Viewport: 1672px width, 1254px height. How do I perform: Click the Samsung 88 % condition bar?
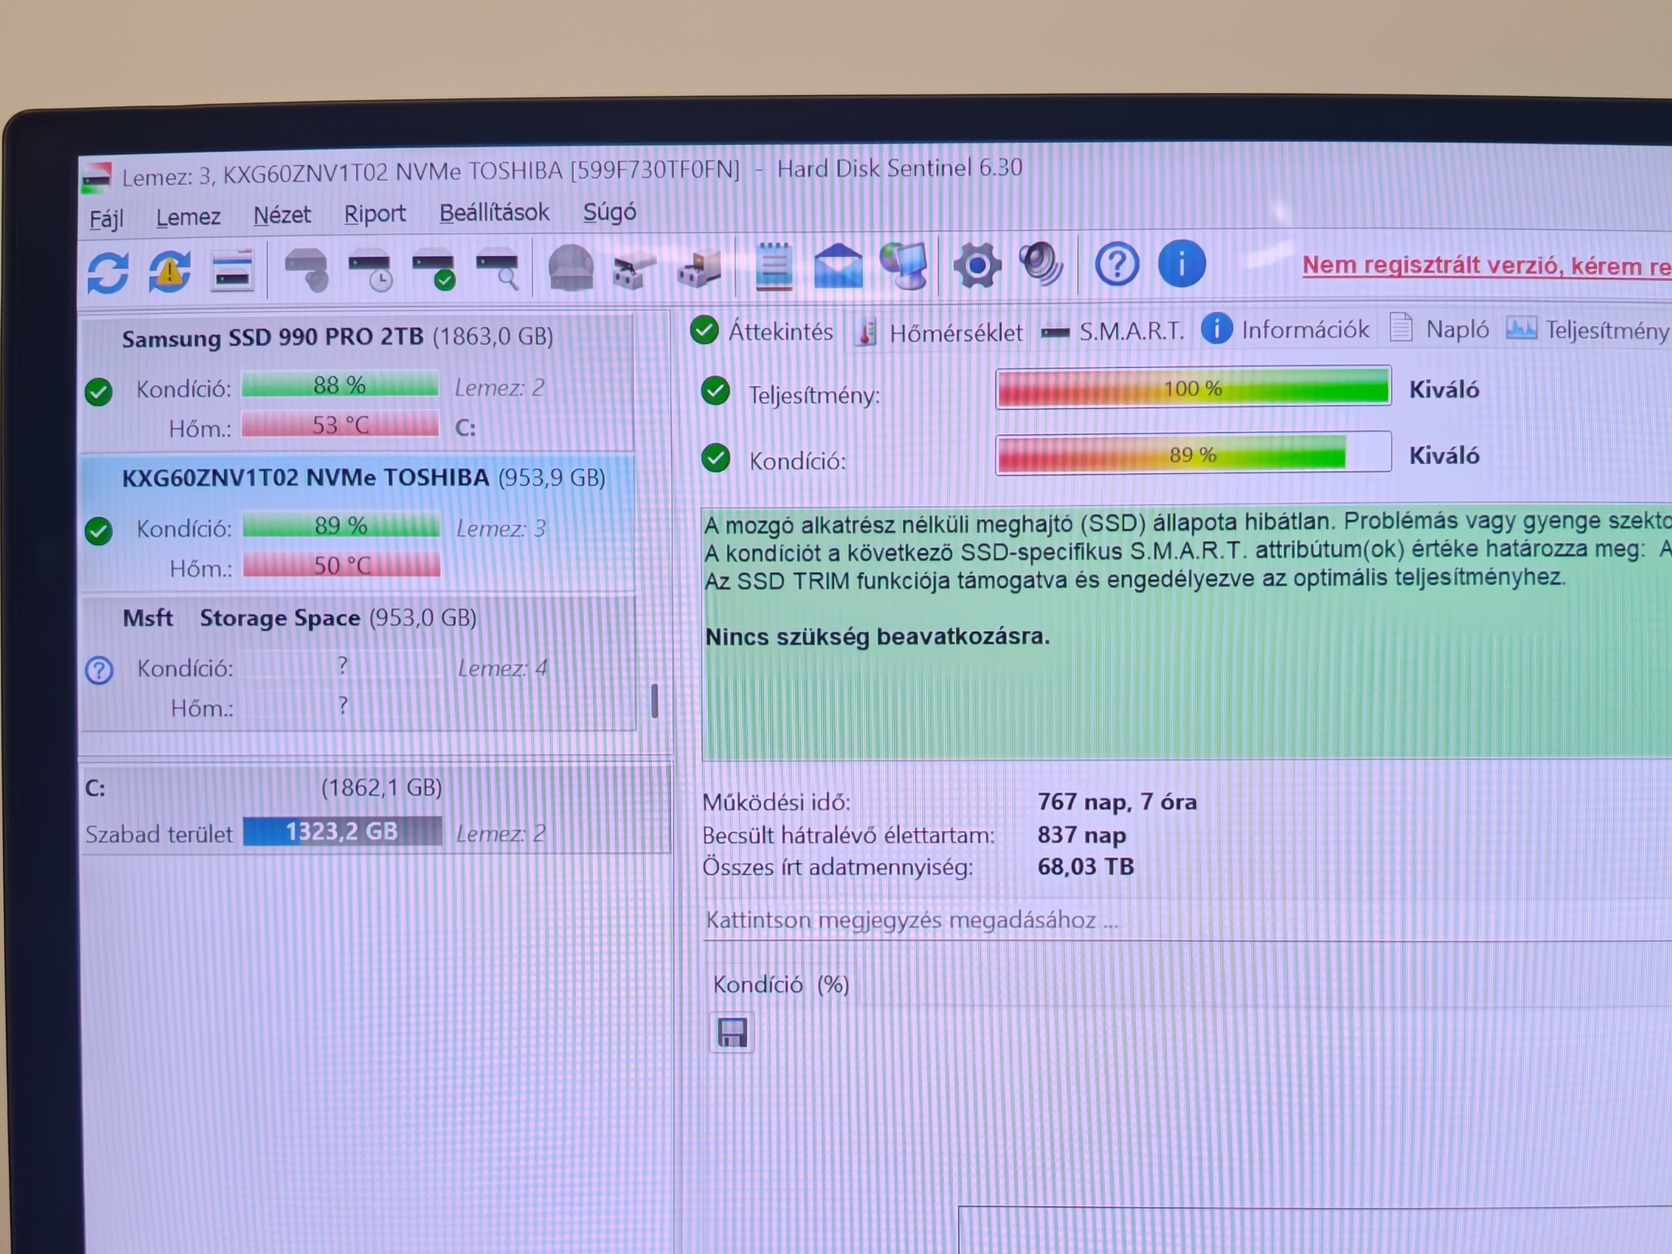(x=340, y=385)
